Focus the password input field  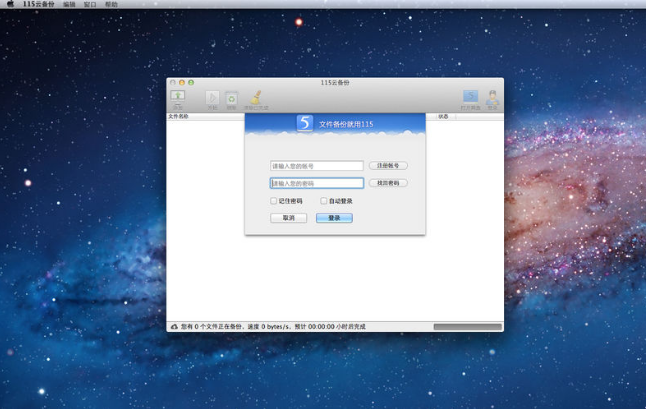pos(317,183)
